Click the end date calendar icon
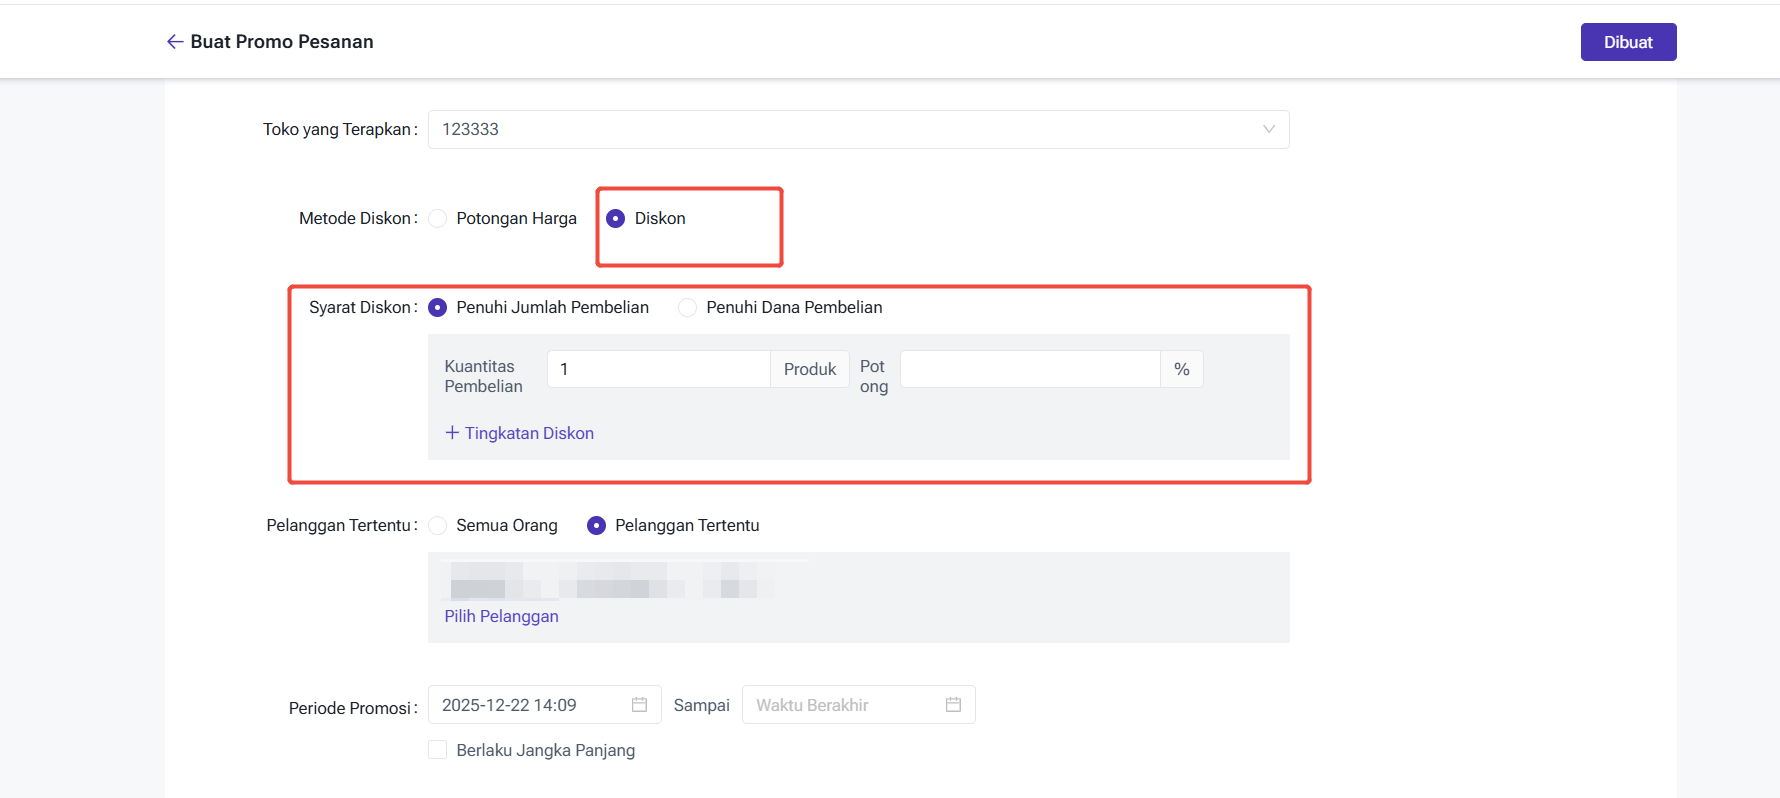Viewport: 1780px width, 798px height. click(x=953, y=705)
